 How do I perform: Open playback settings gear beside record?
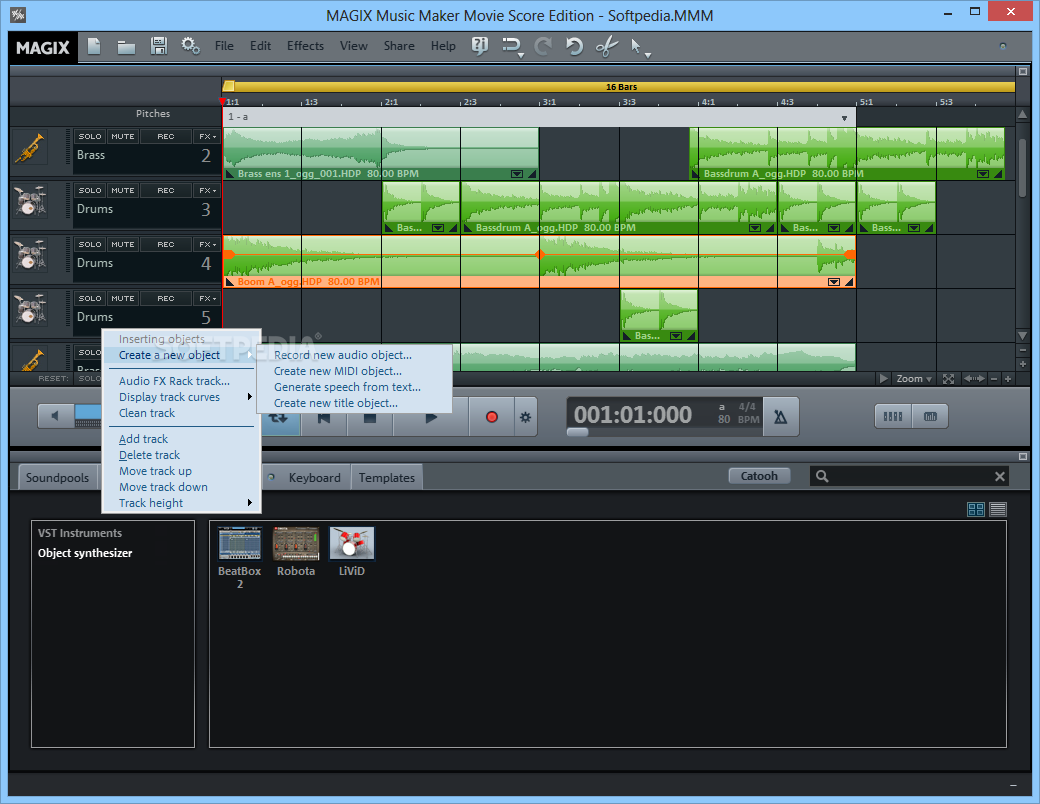click(x=525, y=417)
